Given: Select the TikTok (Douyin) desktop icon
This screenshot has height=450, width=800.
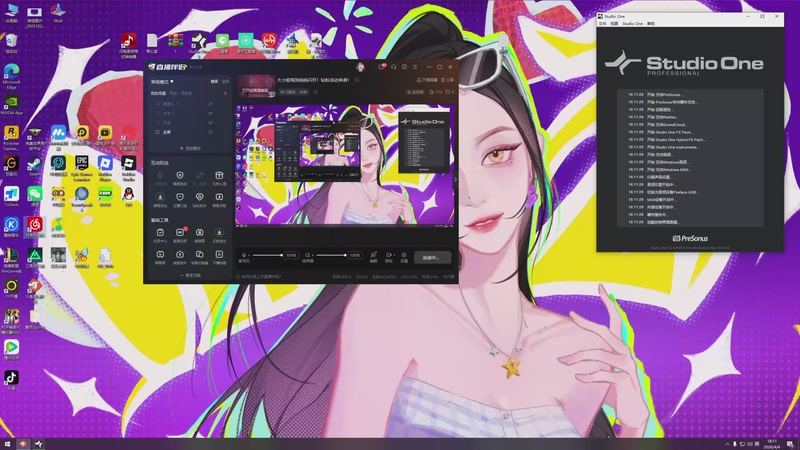Looking at the screenshot, I should point(11,380).
